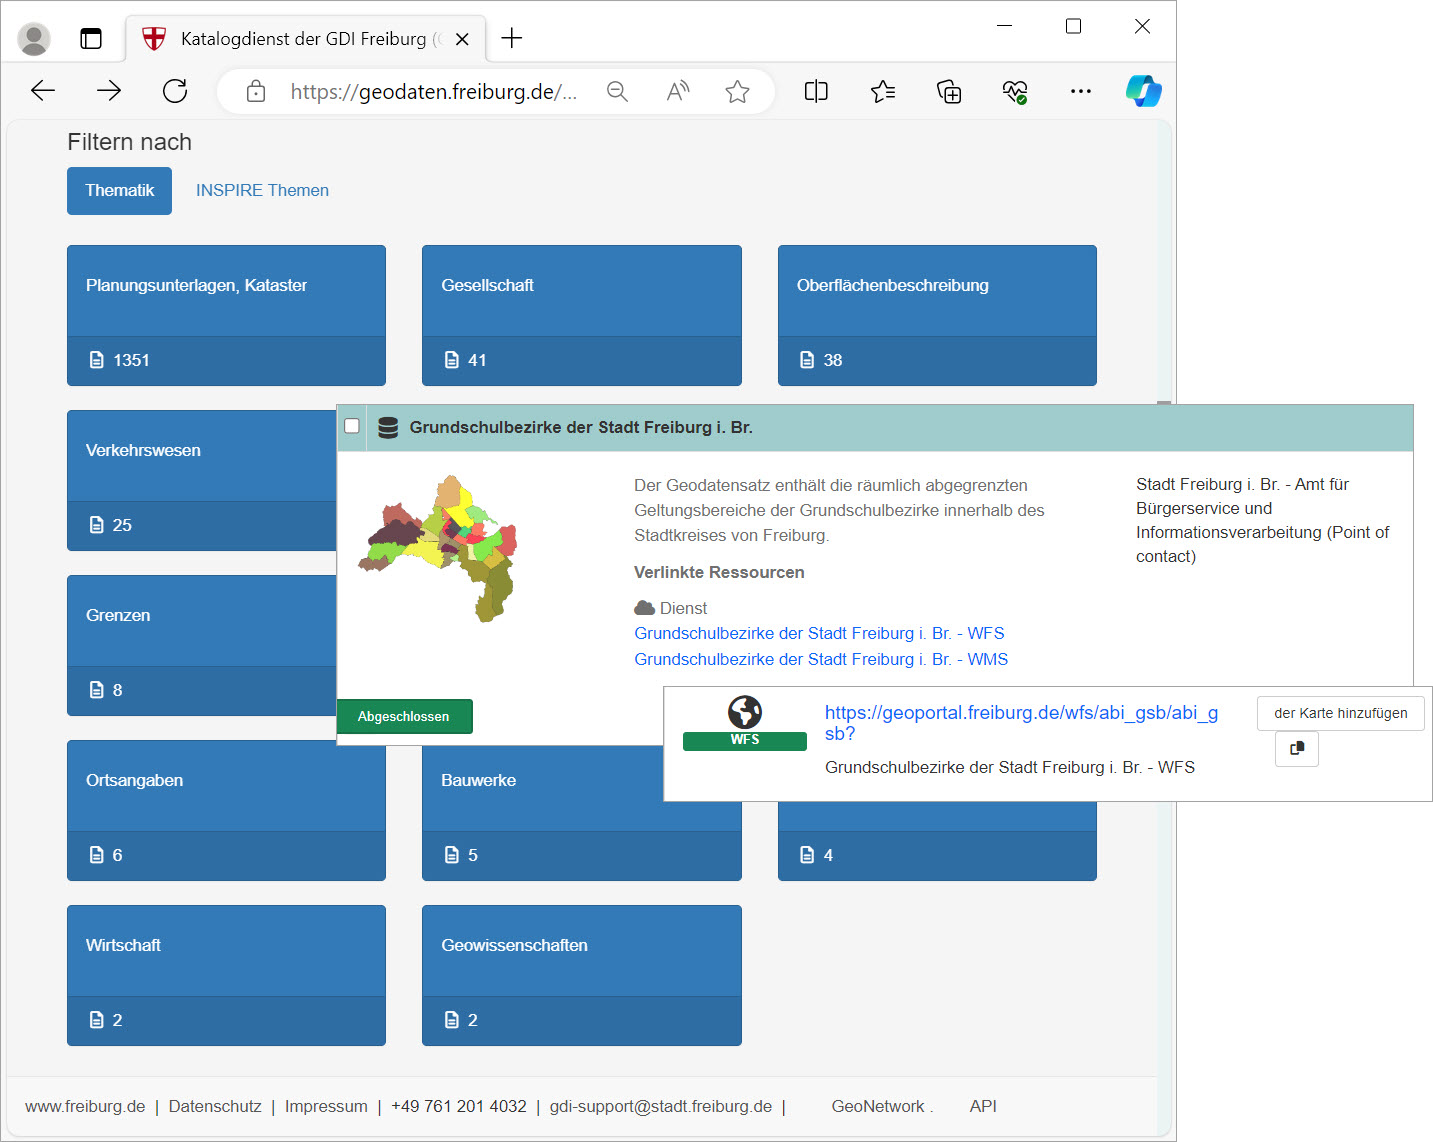1433x1142 pixels.
Task: Open the Impressum footer link
Action: (326, 1106)
